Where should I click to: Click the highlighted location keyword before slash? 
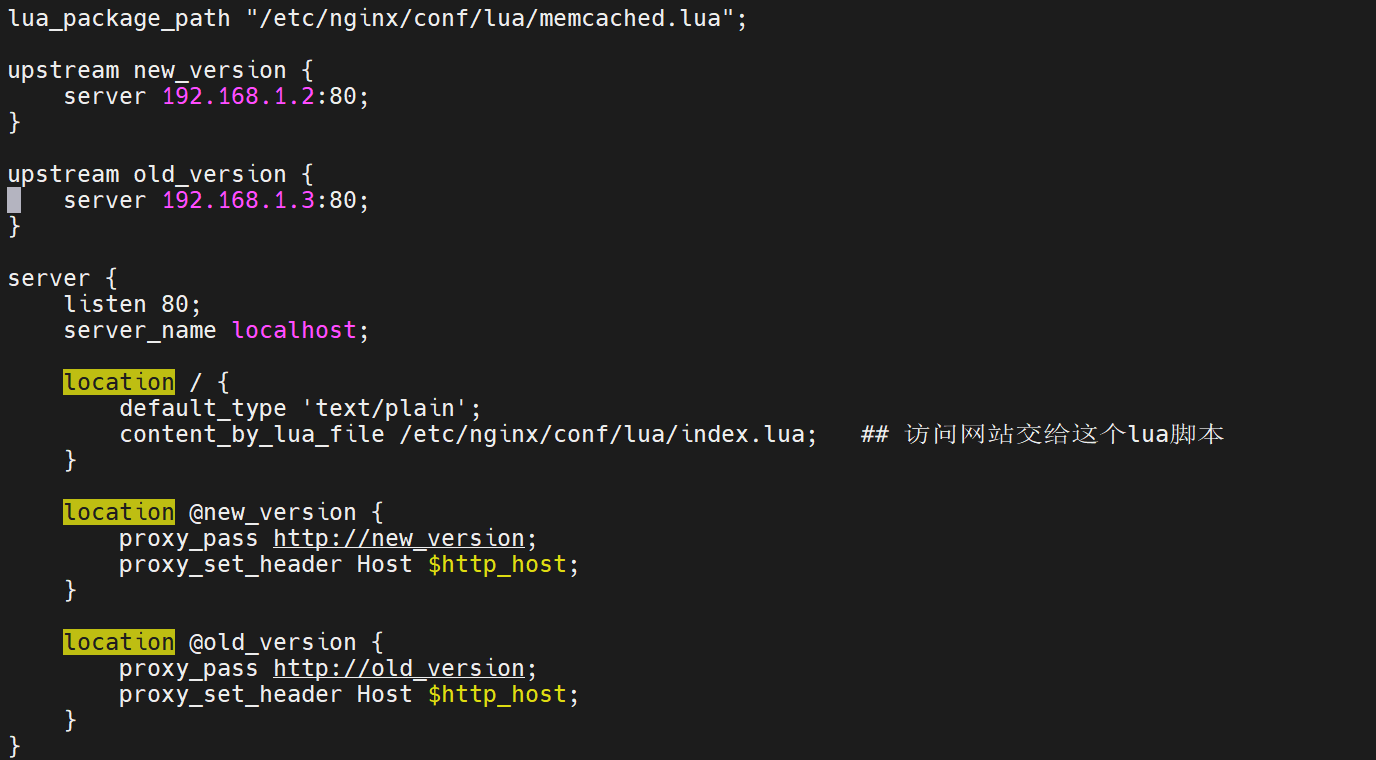(x=119, y=382)
